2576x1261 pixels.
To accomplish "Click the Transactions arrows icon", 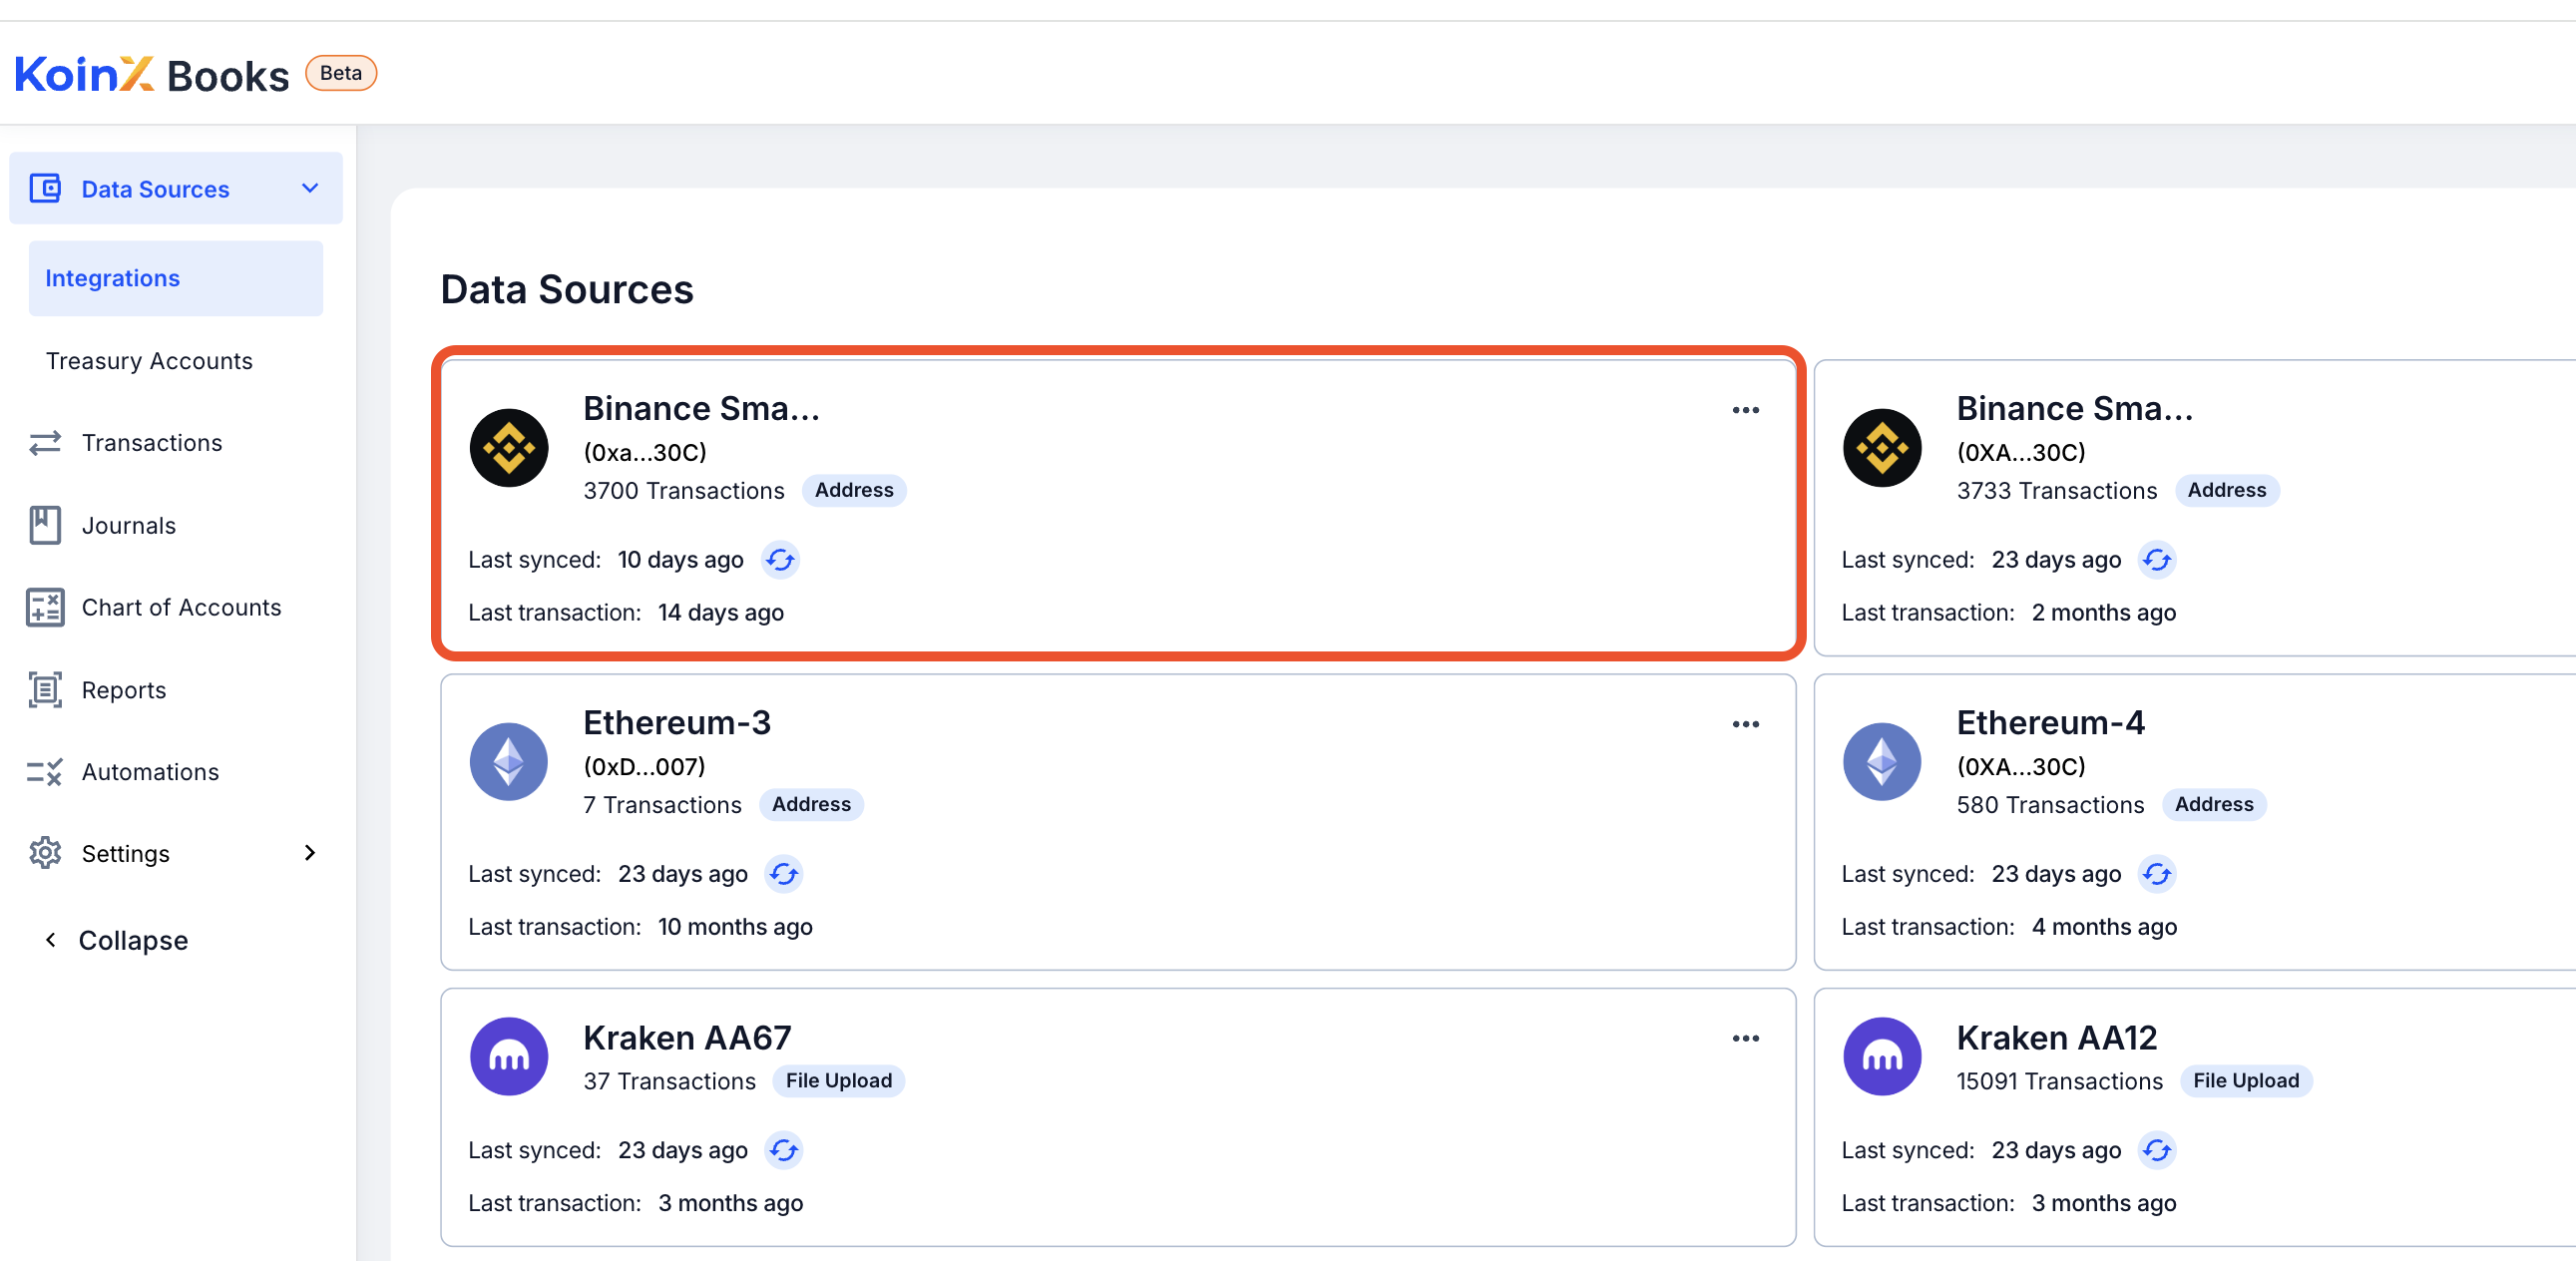I will [45, 442].
